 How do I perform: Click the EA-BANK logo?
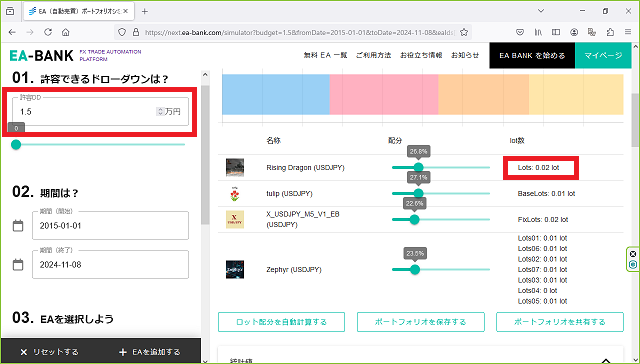coord(41,55)
